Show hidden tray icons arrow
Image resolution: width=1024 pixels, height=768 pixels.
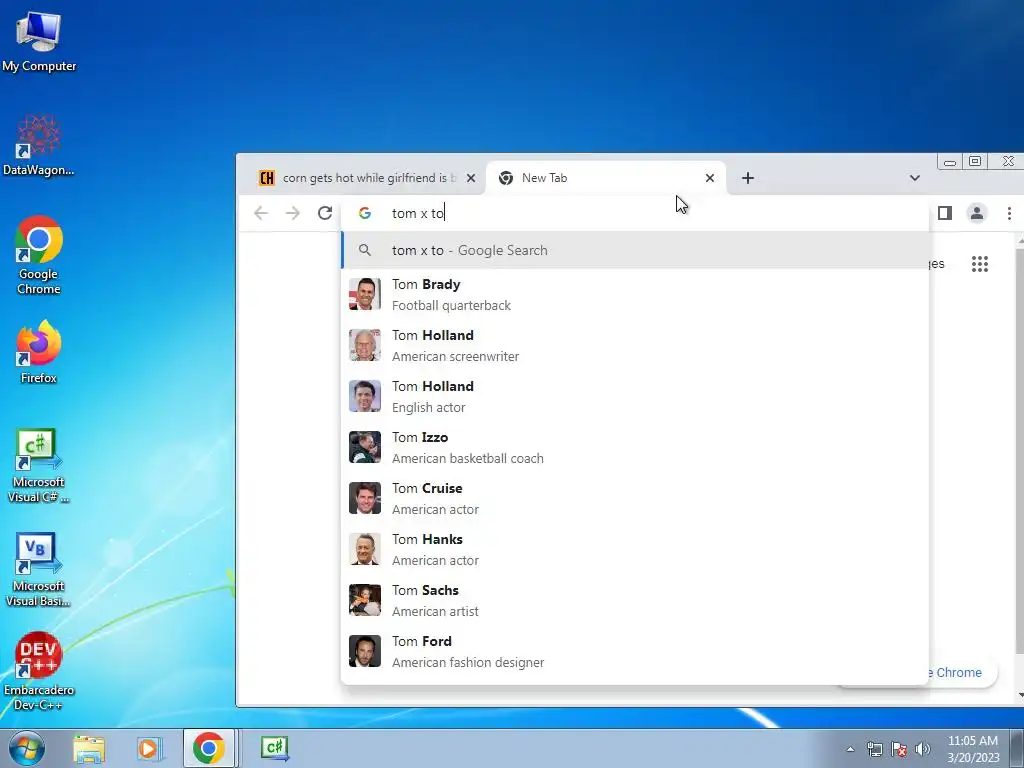coord(850,749)
